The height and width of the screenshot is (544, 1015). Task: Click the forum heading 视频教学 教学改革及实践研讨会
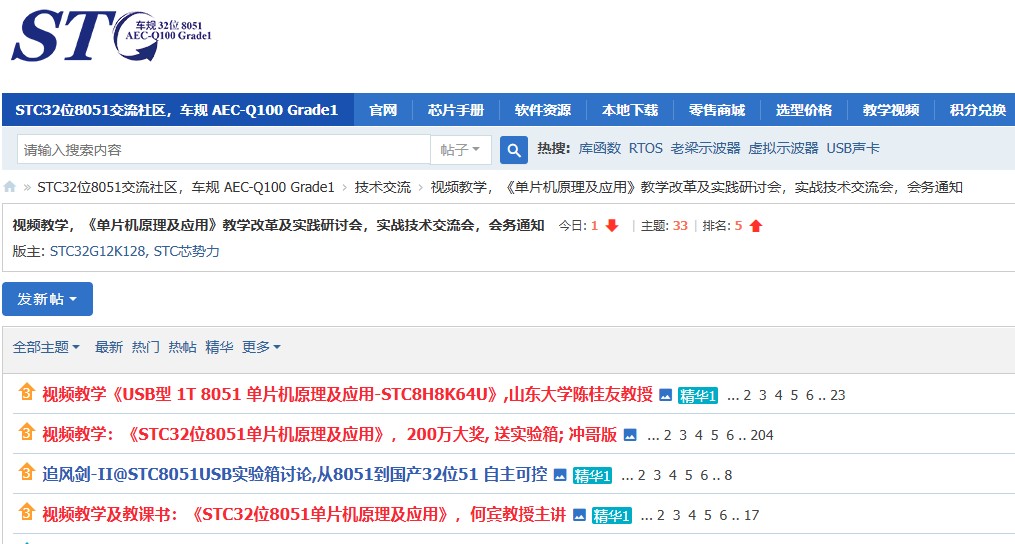click(x=278, y=225)
